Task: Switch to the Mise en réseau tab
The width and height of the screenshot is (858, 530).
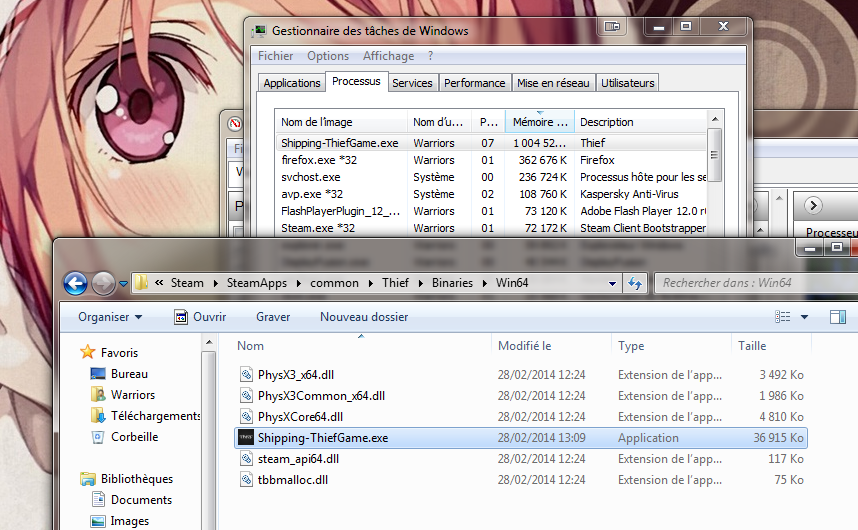Action: point(553,83)
